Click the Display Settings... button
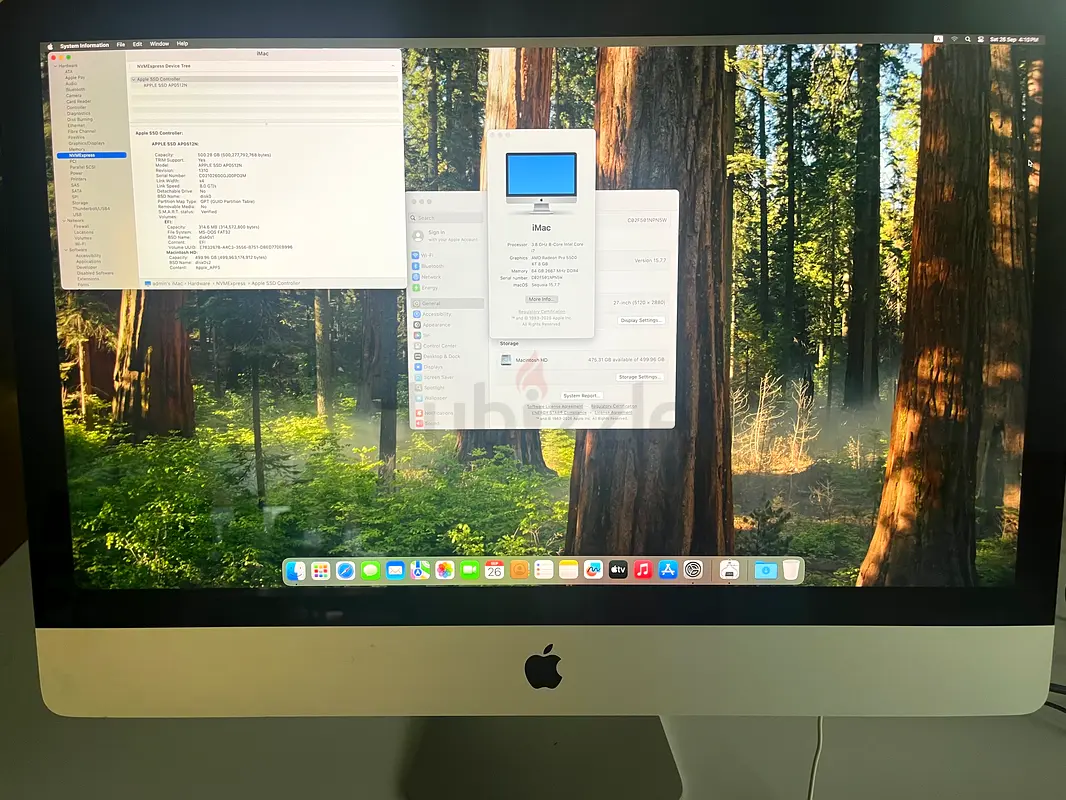 click(x=640, y=320)
